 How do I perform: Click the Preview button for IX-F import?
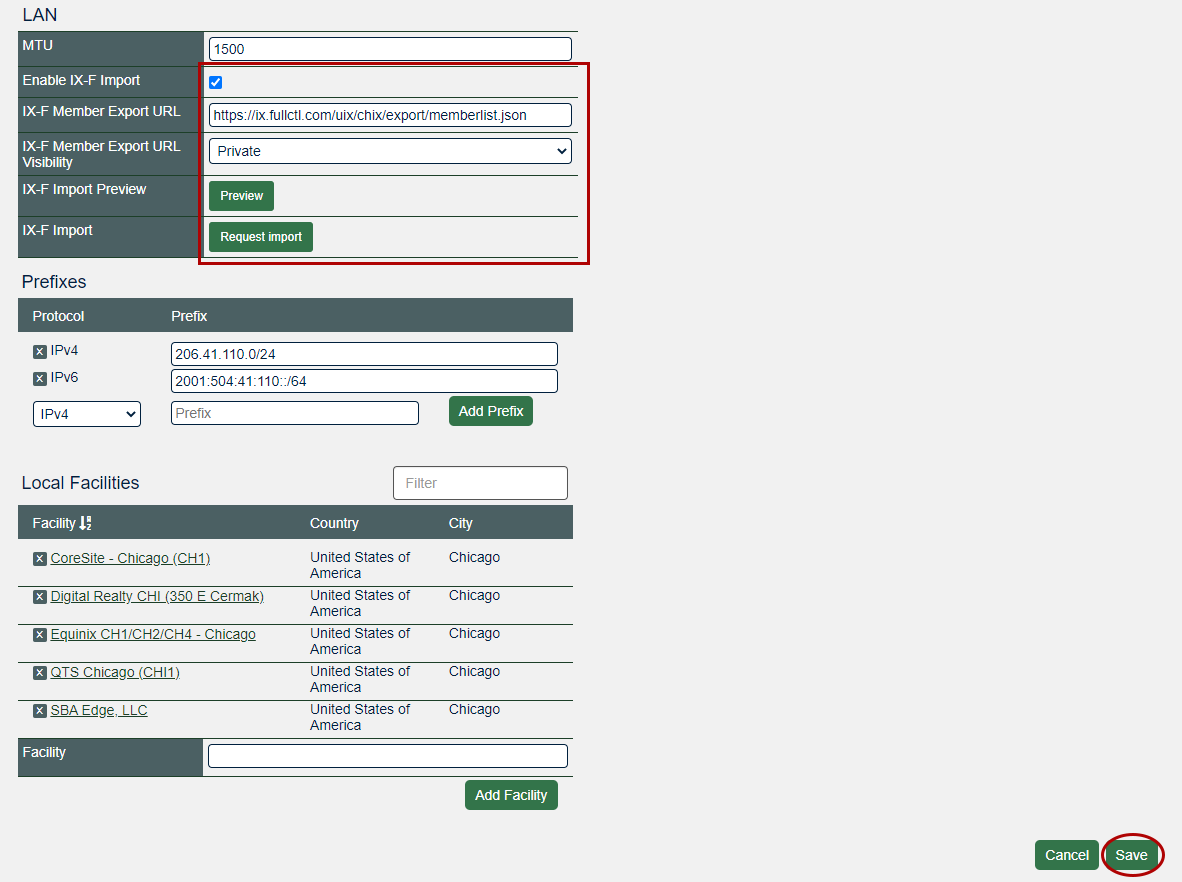[x=241, y=196]
